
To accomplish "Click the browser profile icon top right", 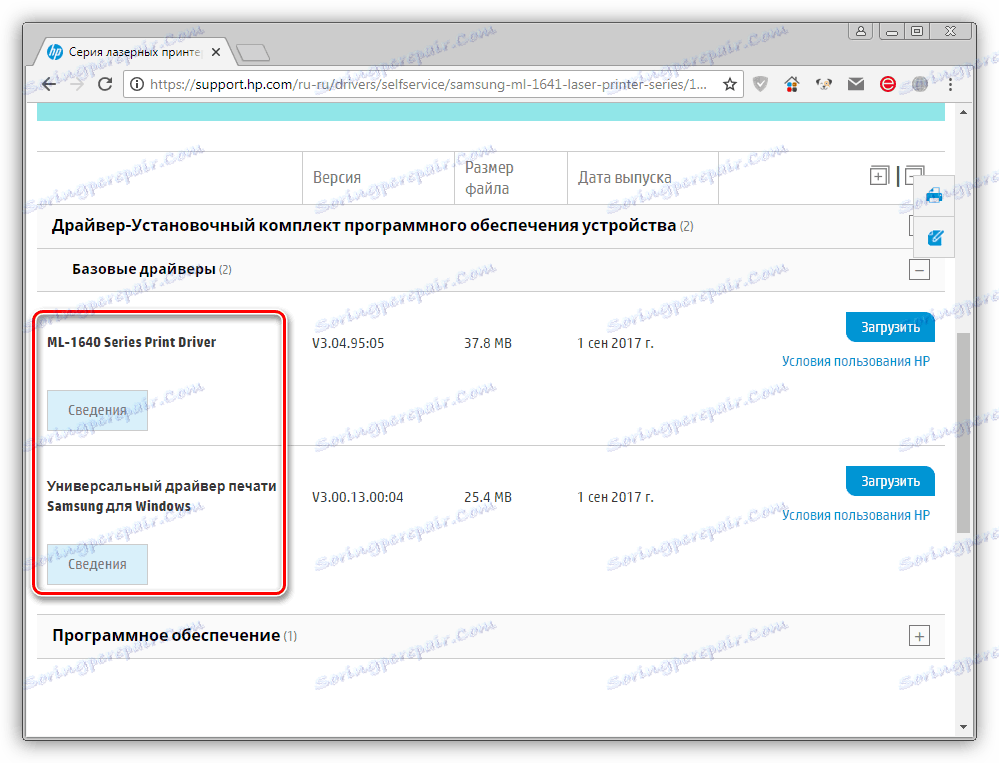I will (x=860, y=31).
